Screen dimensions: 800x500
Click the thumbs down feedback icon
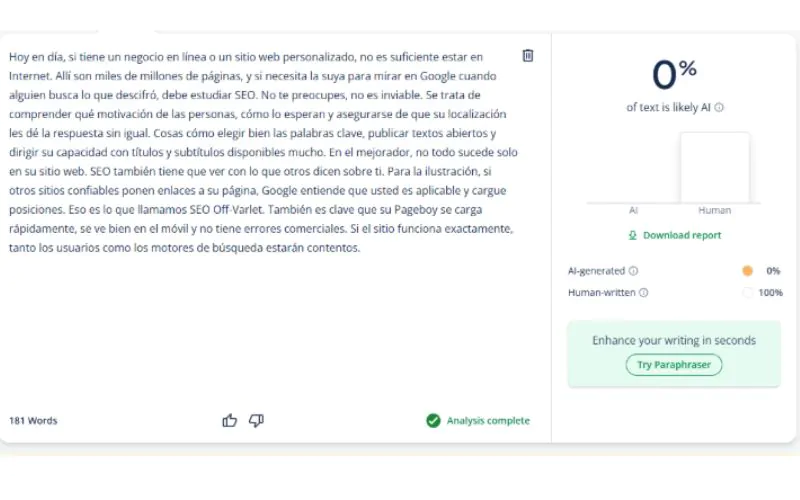(x=256, y=421)
